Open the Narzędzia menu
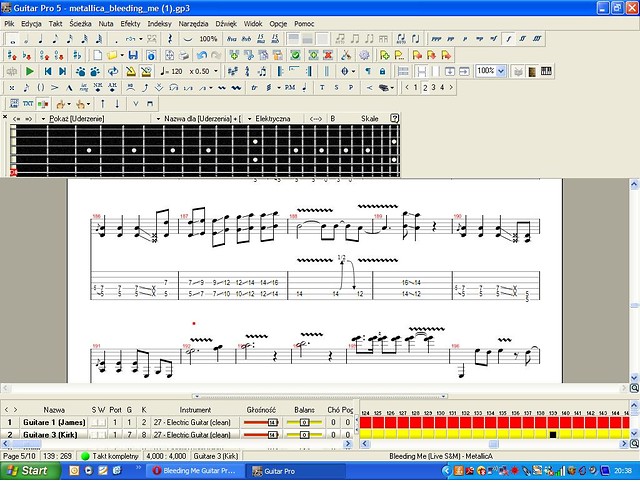The image size is (640, 500). click(x=193, y=24)
